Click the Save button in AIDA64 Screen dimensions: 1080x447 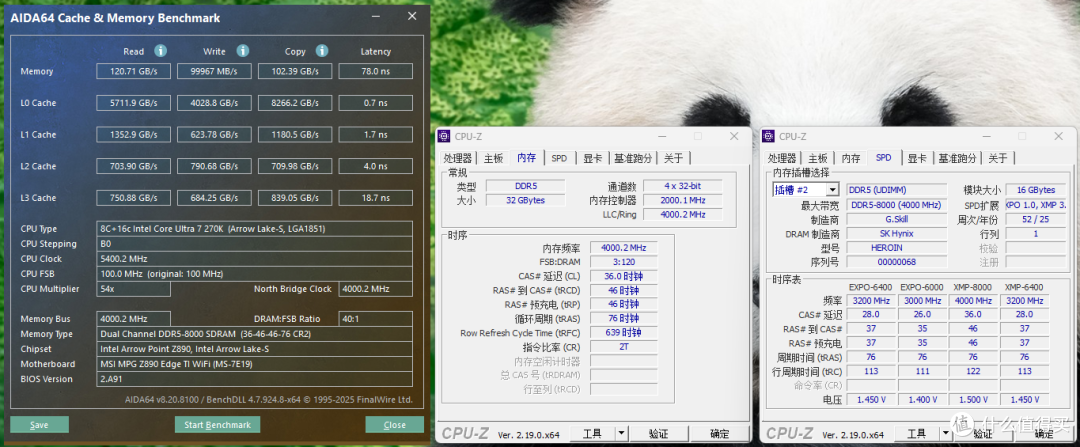coord(39,424)
